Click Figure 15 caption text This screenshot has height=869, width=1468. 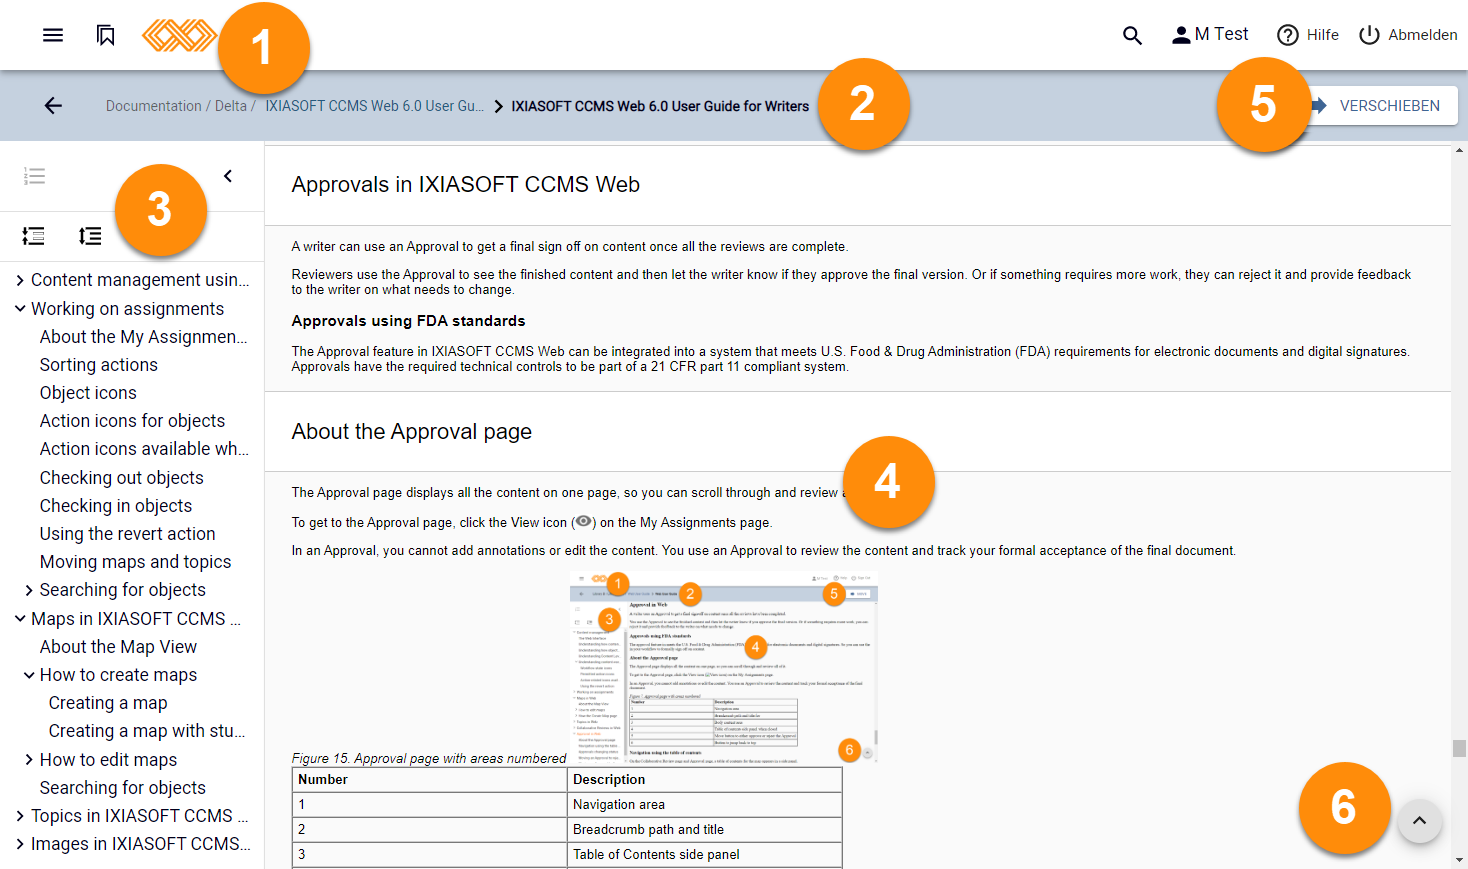(429, 758)
